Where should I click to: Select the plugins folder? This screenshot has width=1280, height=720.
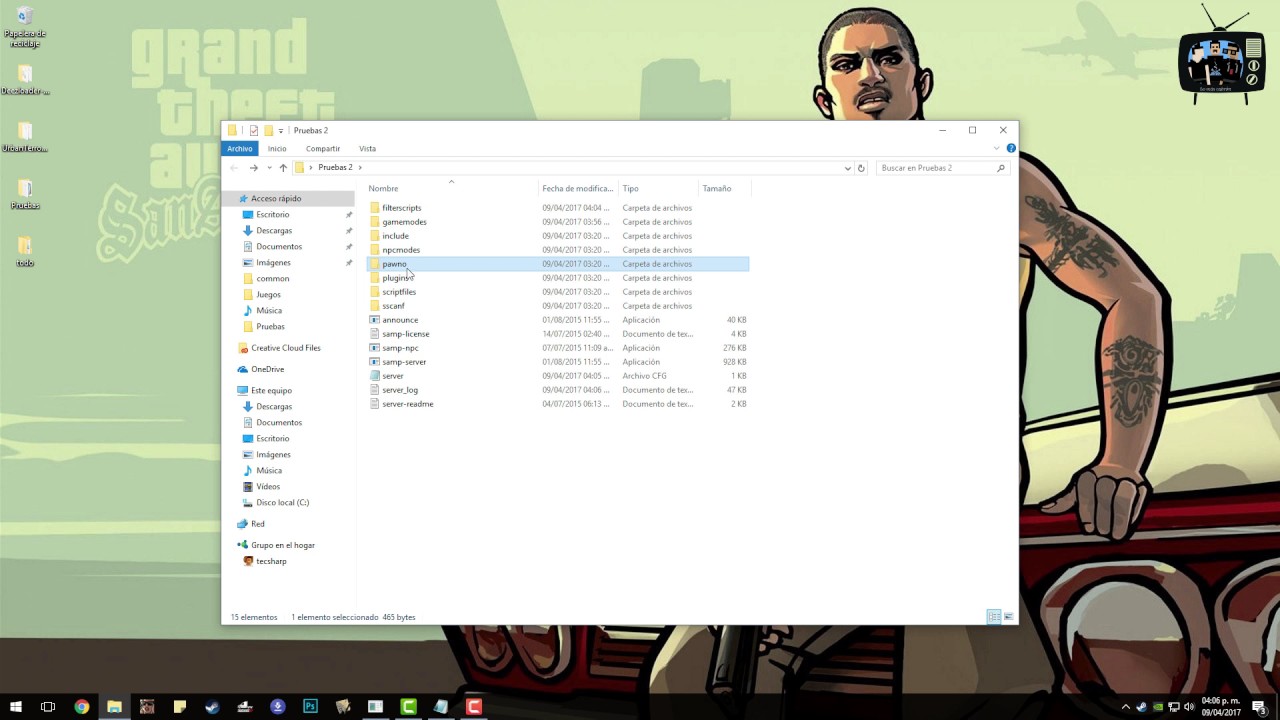pos(396,278)
